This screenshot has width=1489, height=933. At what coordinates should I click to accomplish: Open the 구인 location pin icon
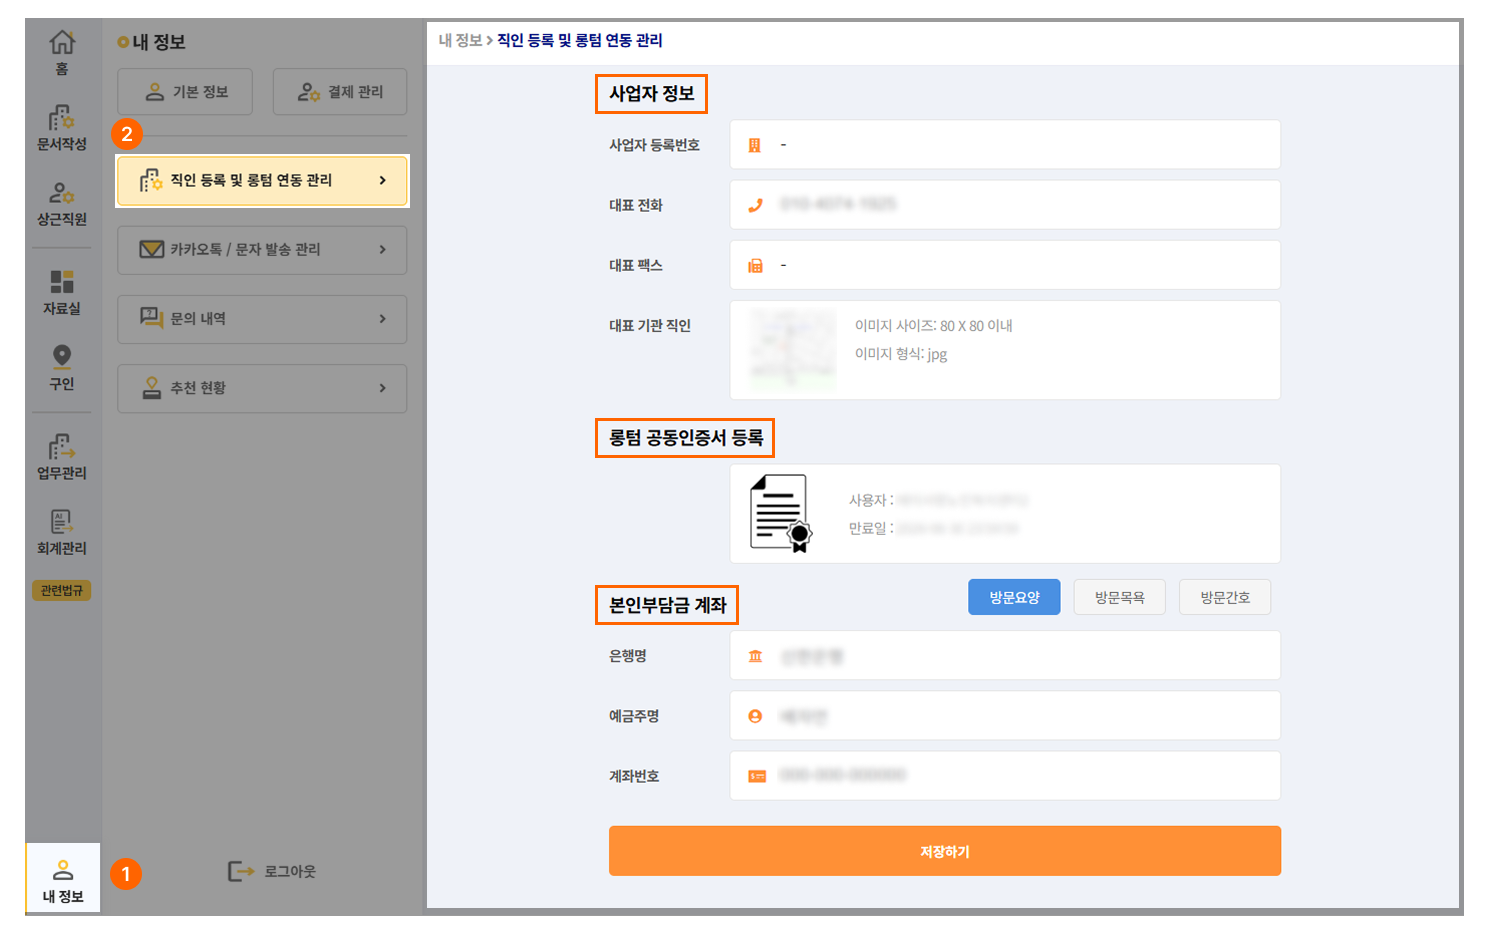click(62, 358)
